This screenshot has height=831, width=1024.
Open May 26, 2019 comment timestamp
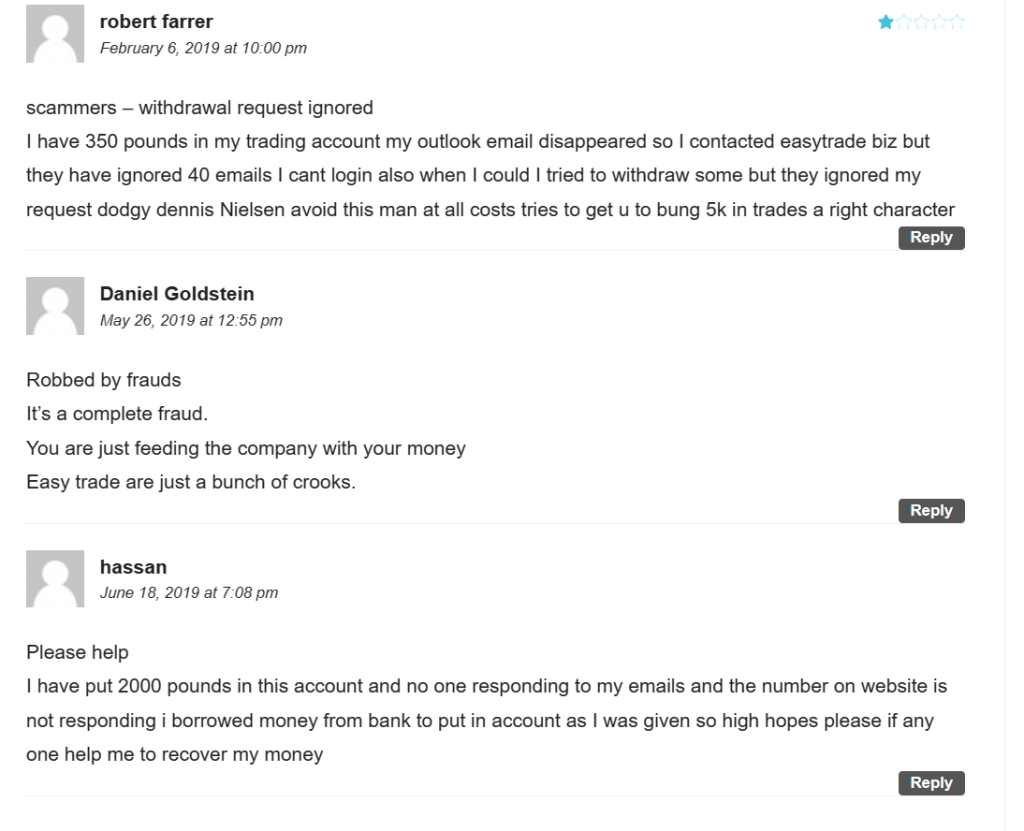click(x=191, y=321)
